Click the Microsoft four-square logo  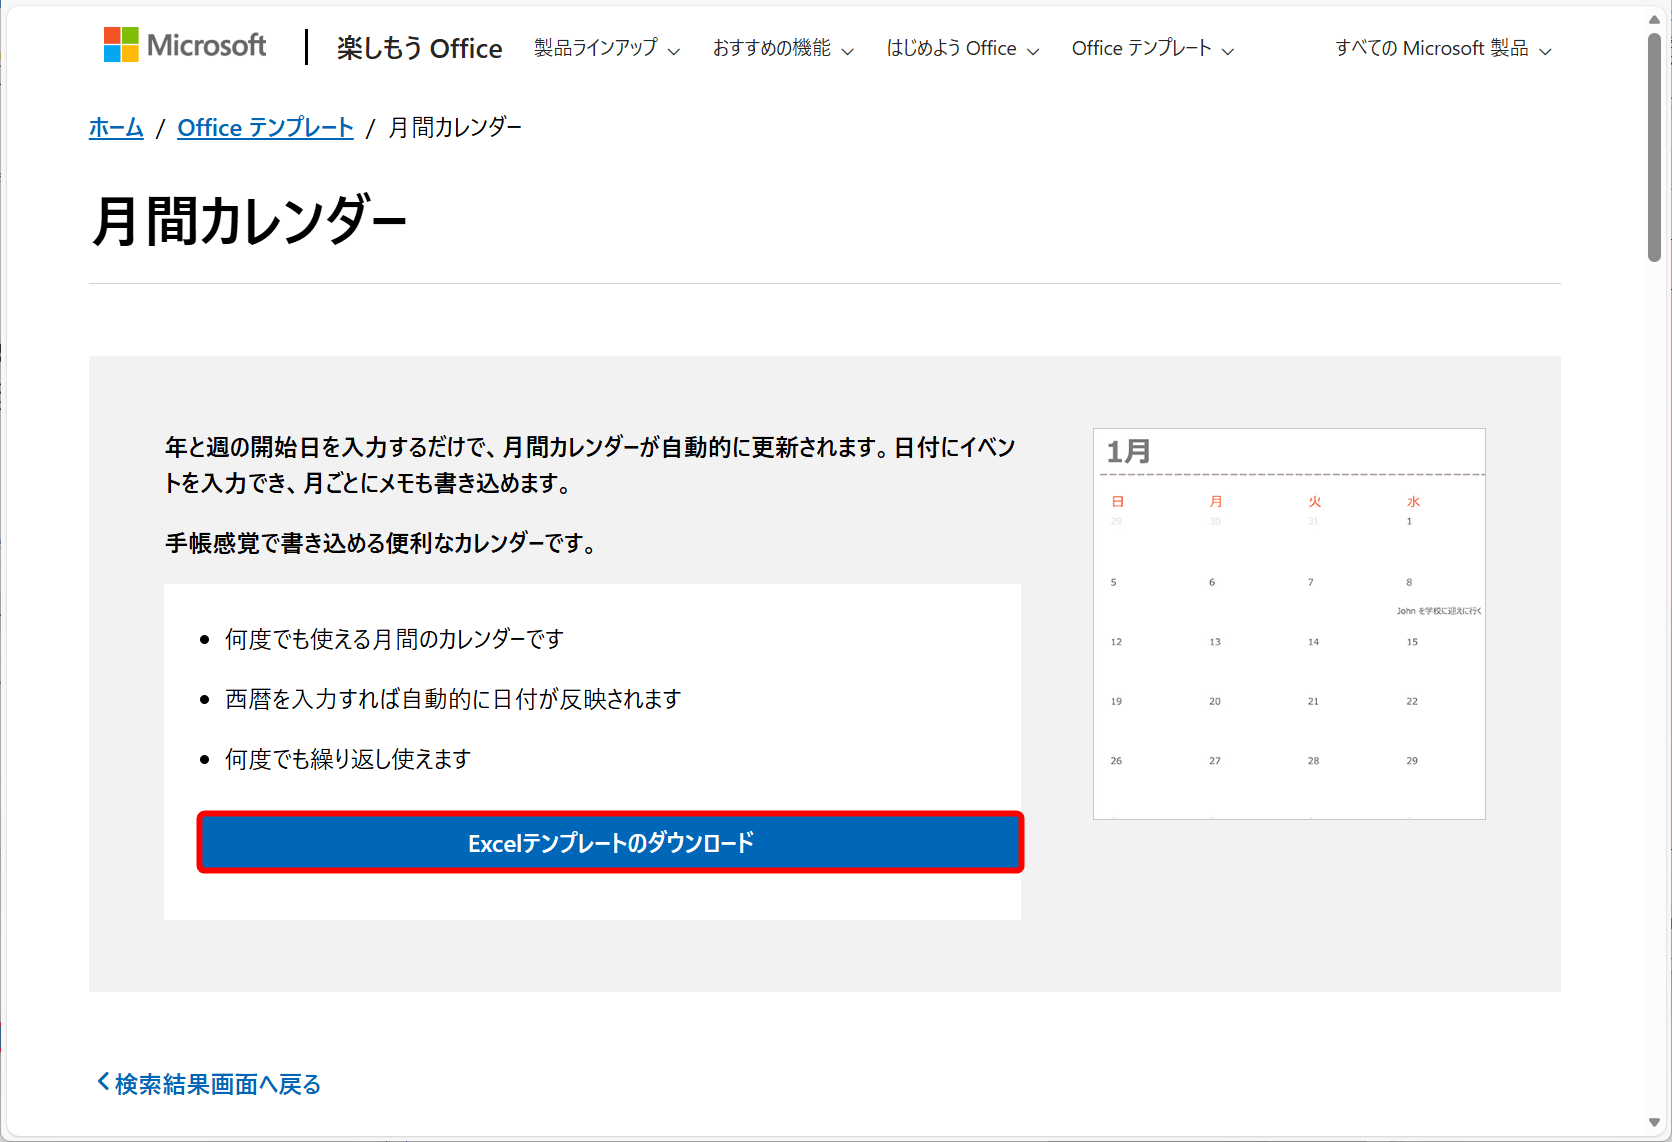(x=120, y=44)
